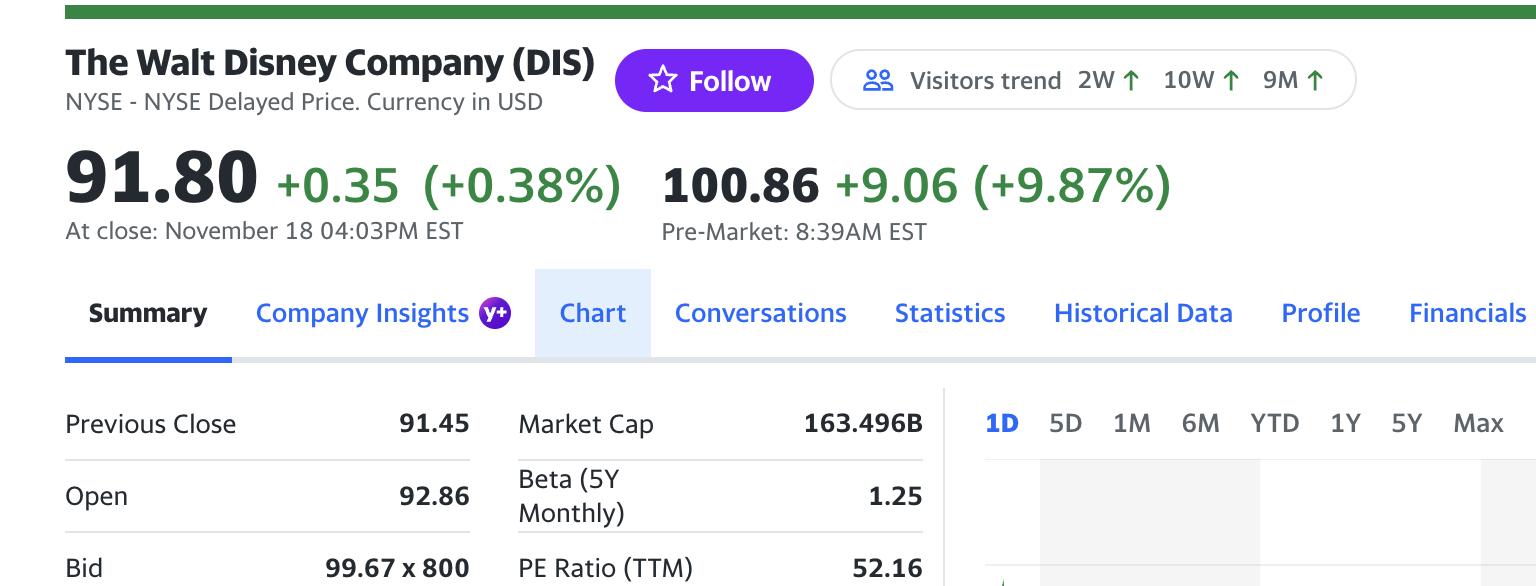Set chart range to YTD

tap(1274, 423)
